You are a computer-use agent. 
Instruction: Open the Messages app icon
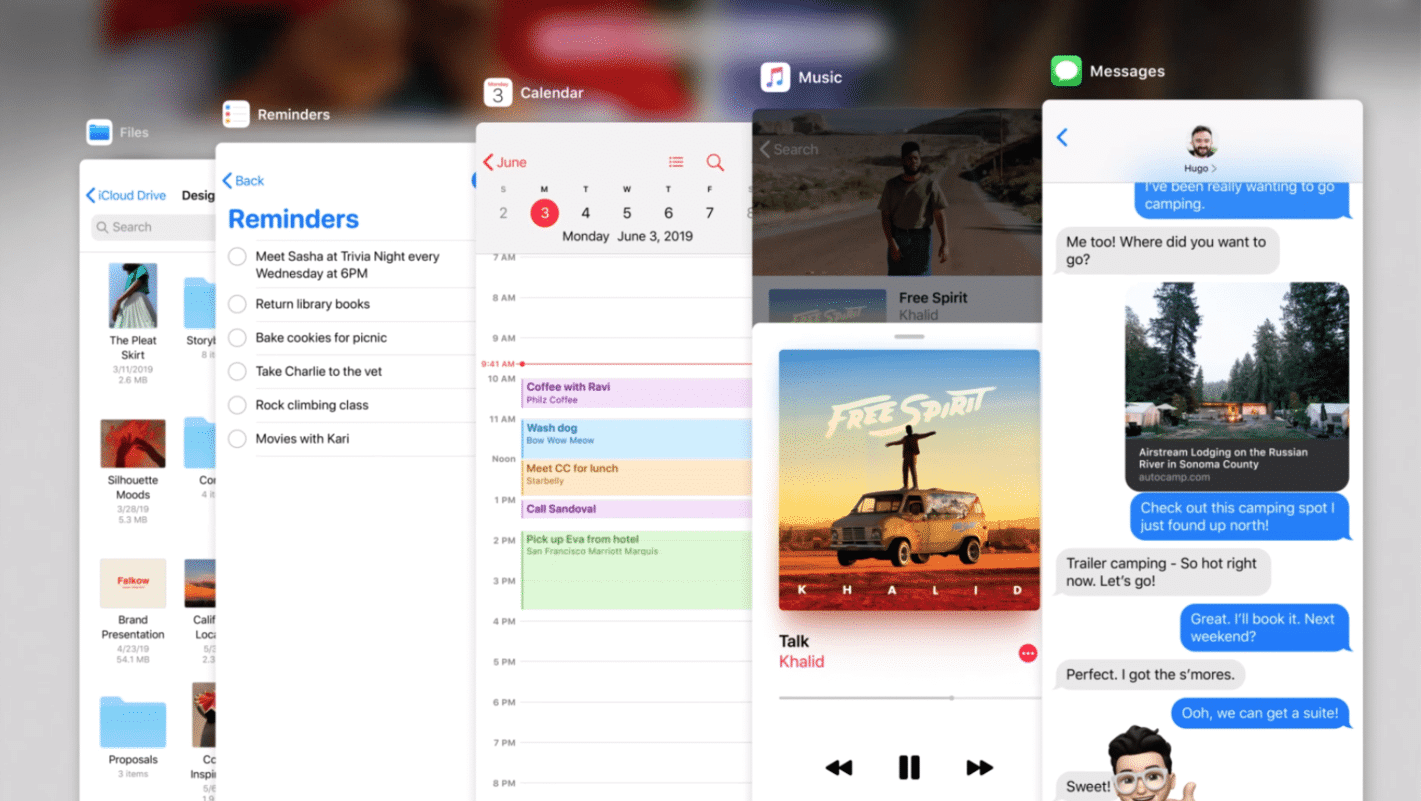pos(1066,71)
